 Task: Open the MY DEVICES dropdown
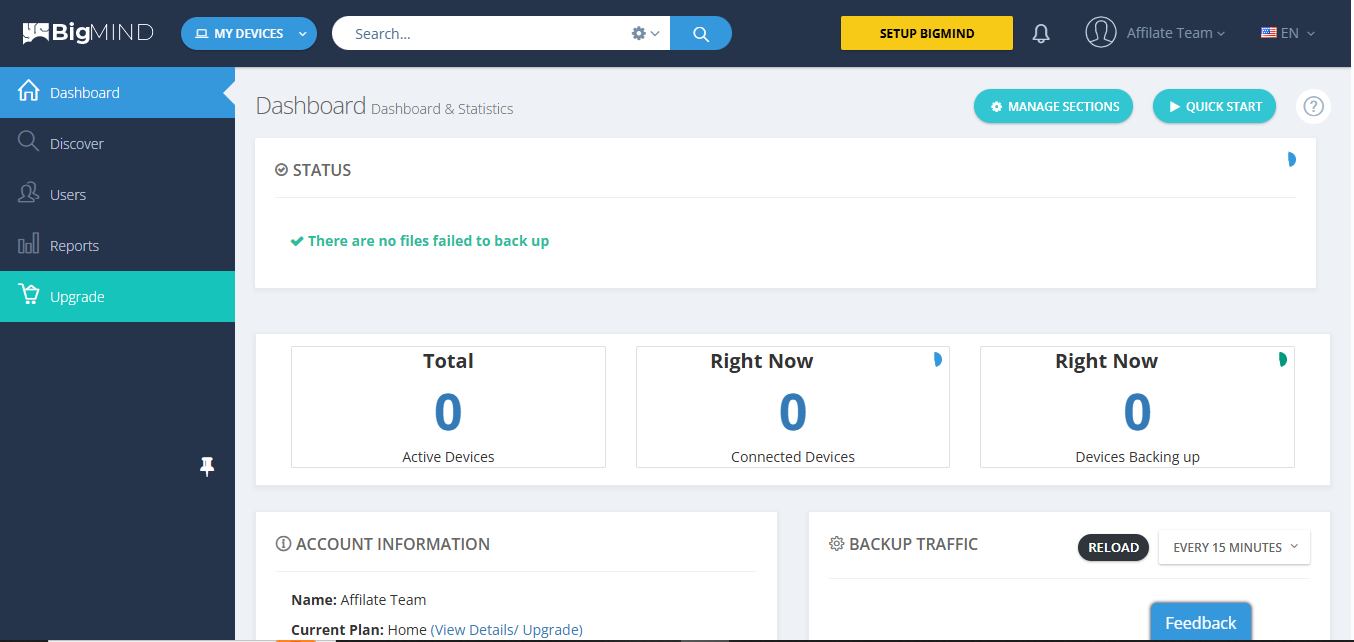tap(249, 33)
